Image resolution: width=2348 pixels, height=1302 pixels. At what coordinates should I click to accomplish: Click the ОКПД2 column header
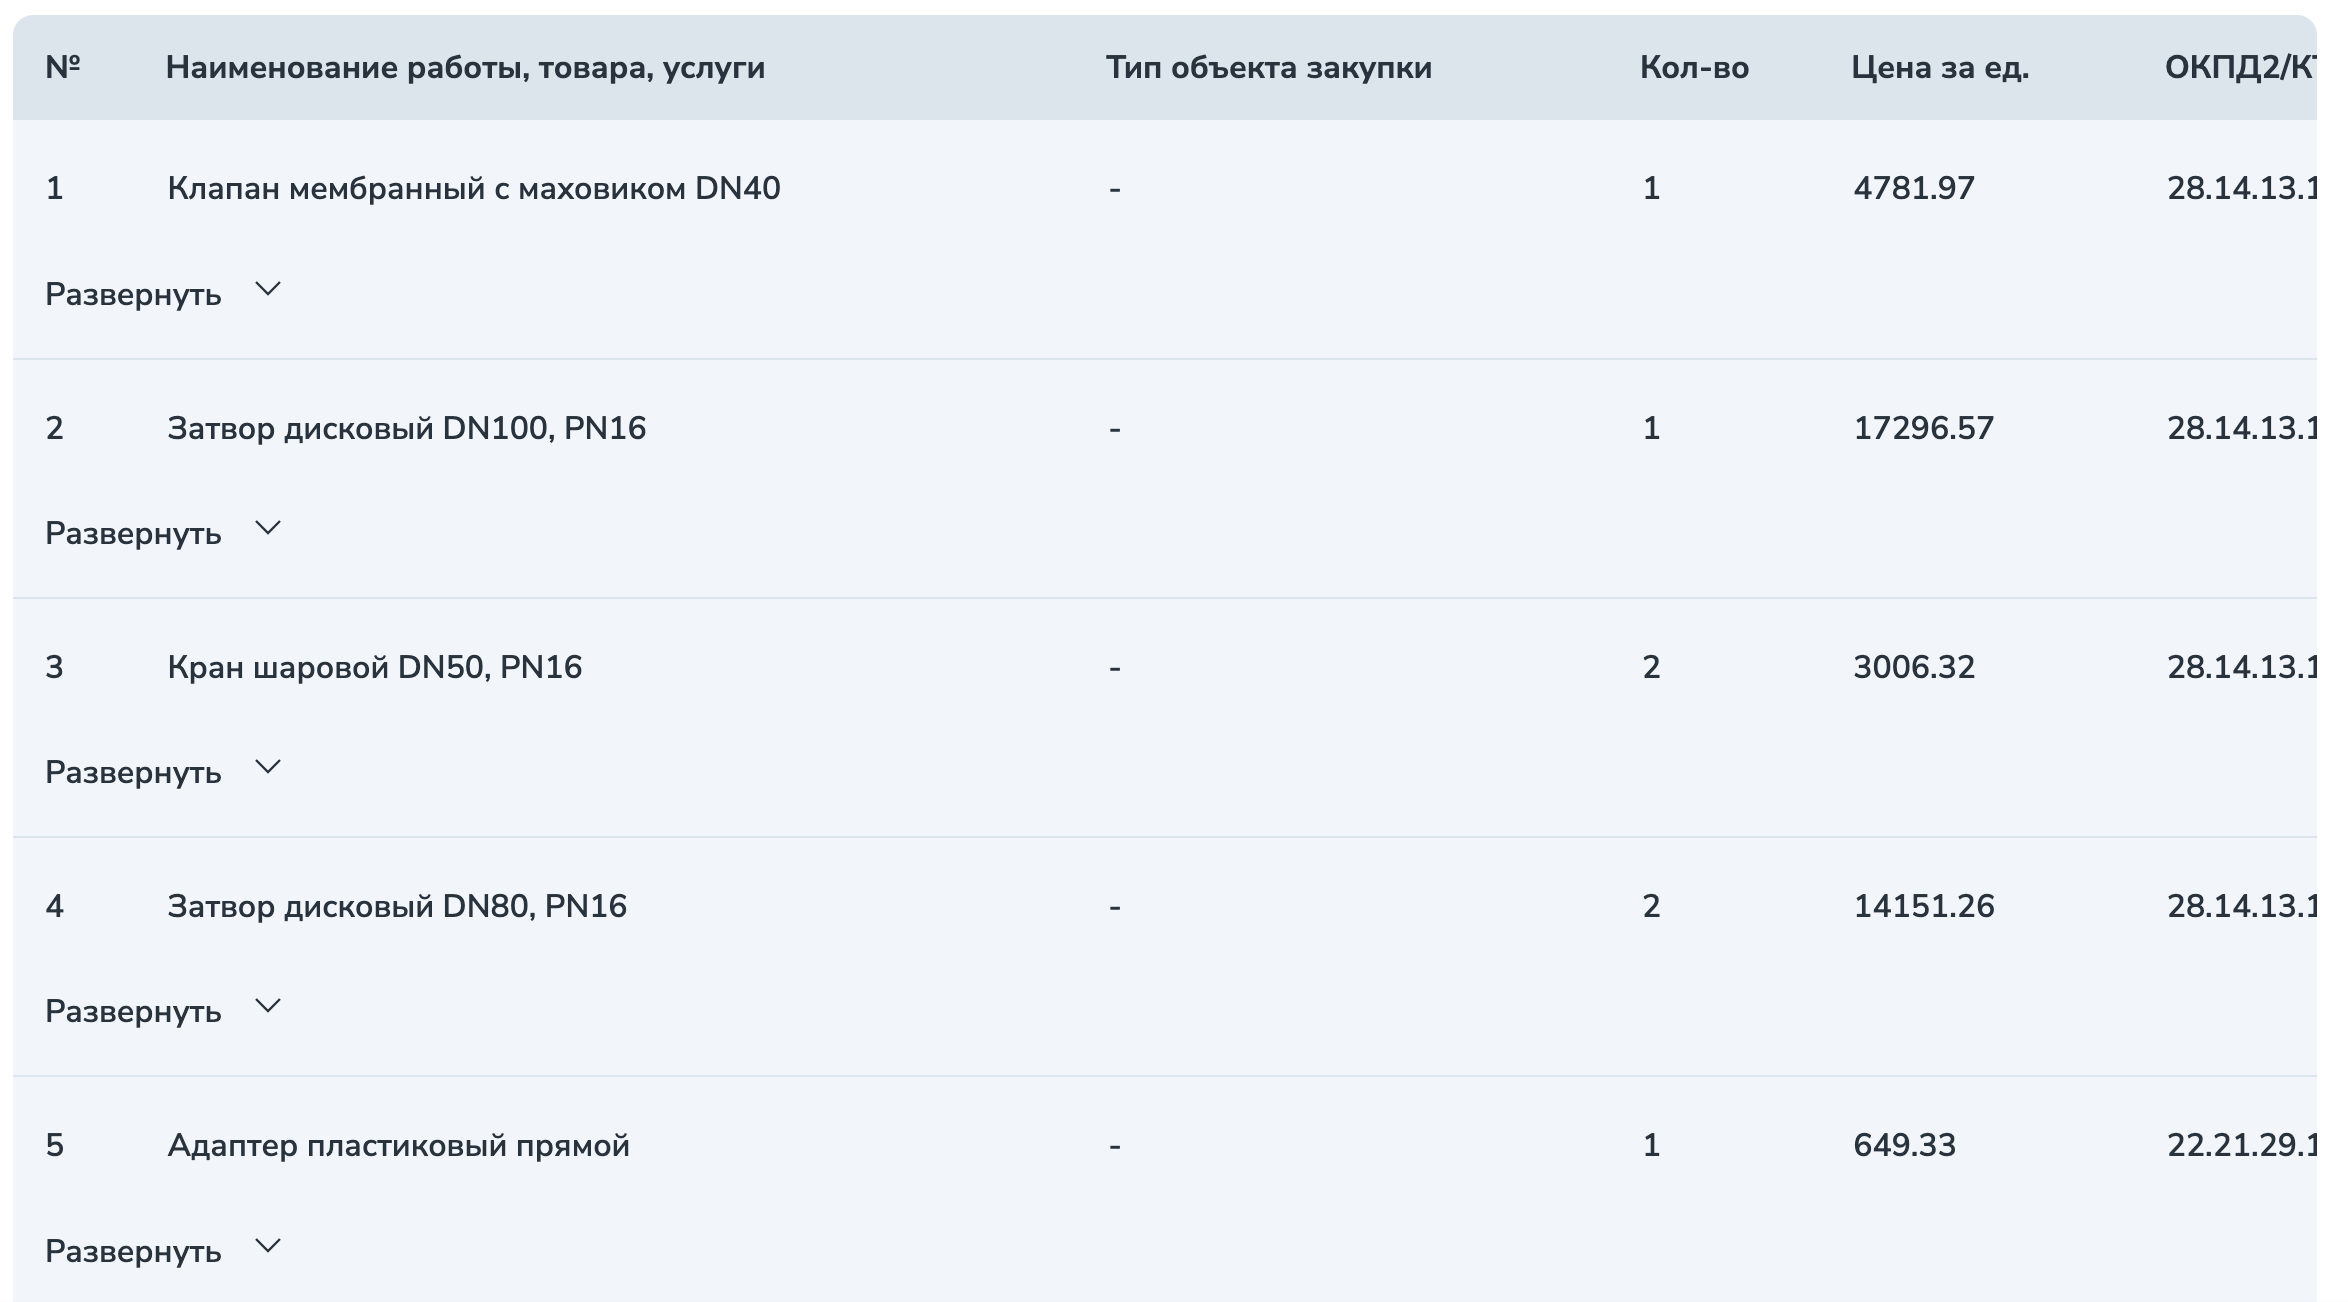point(2240,68)
